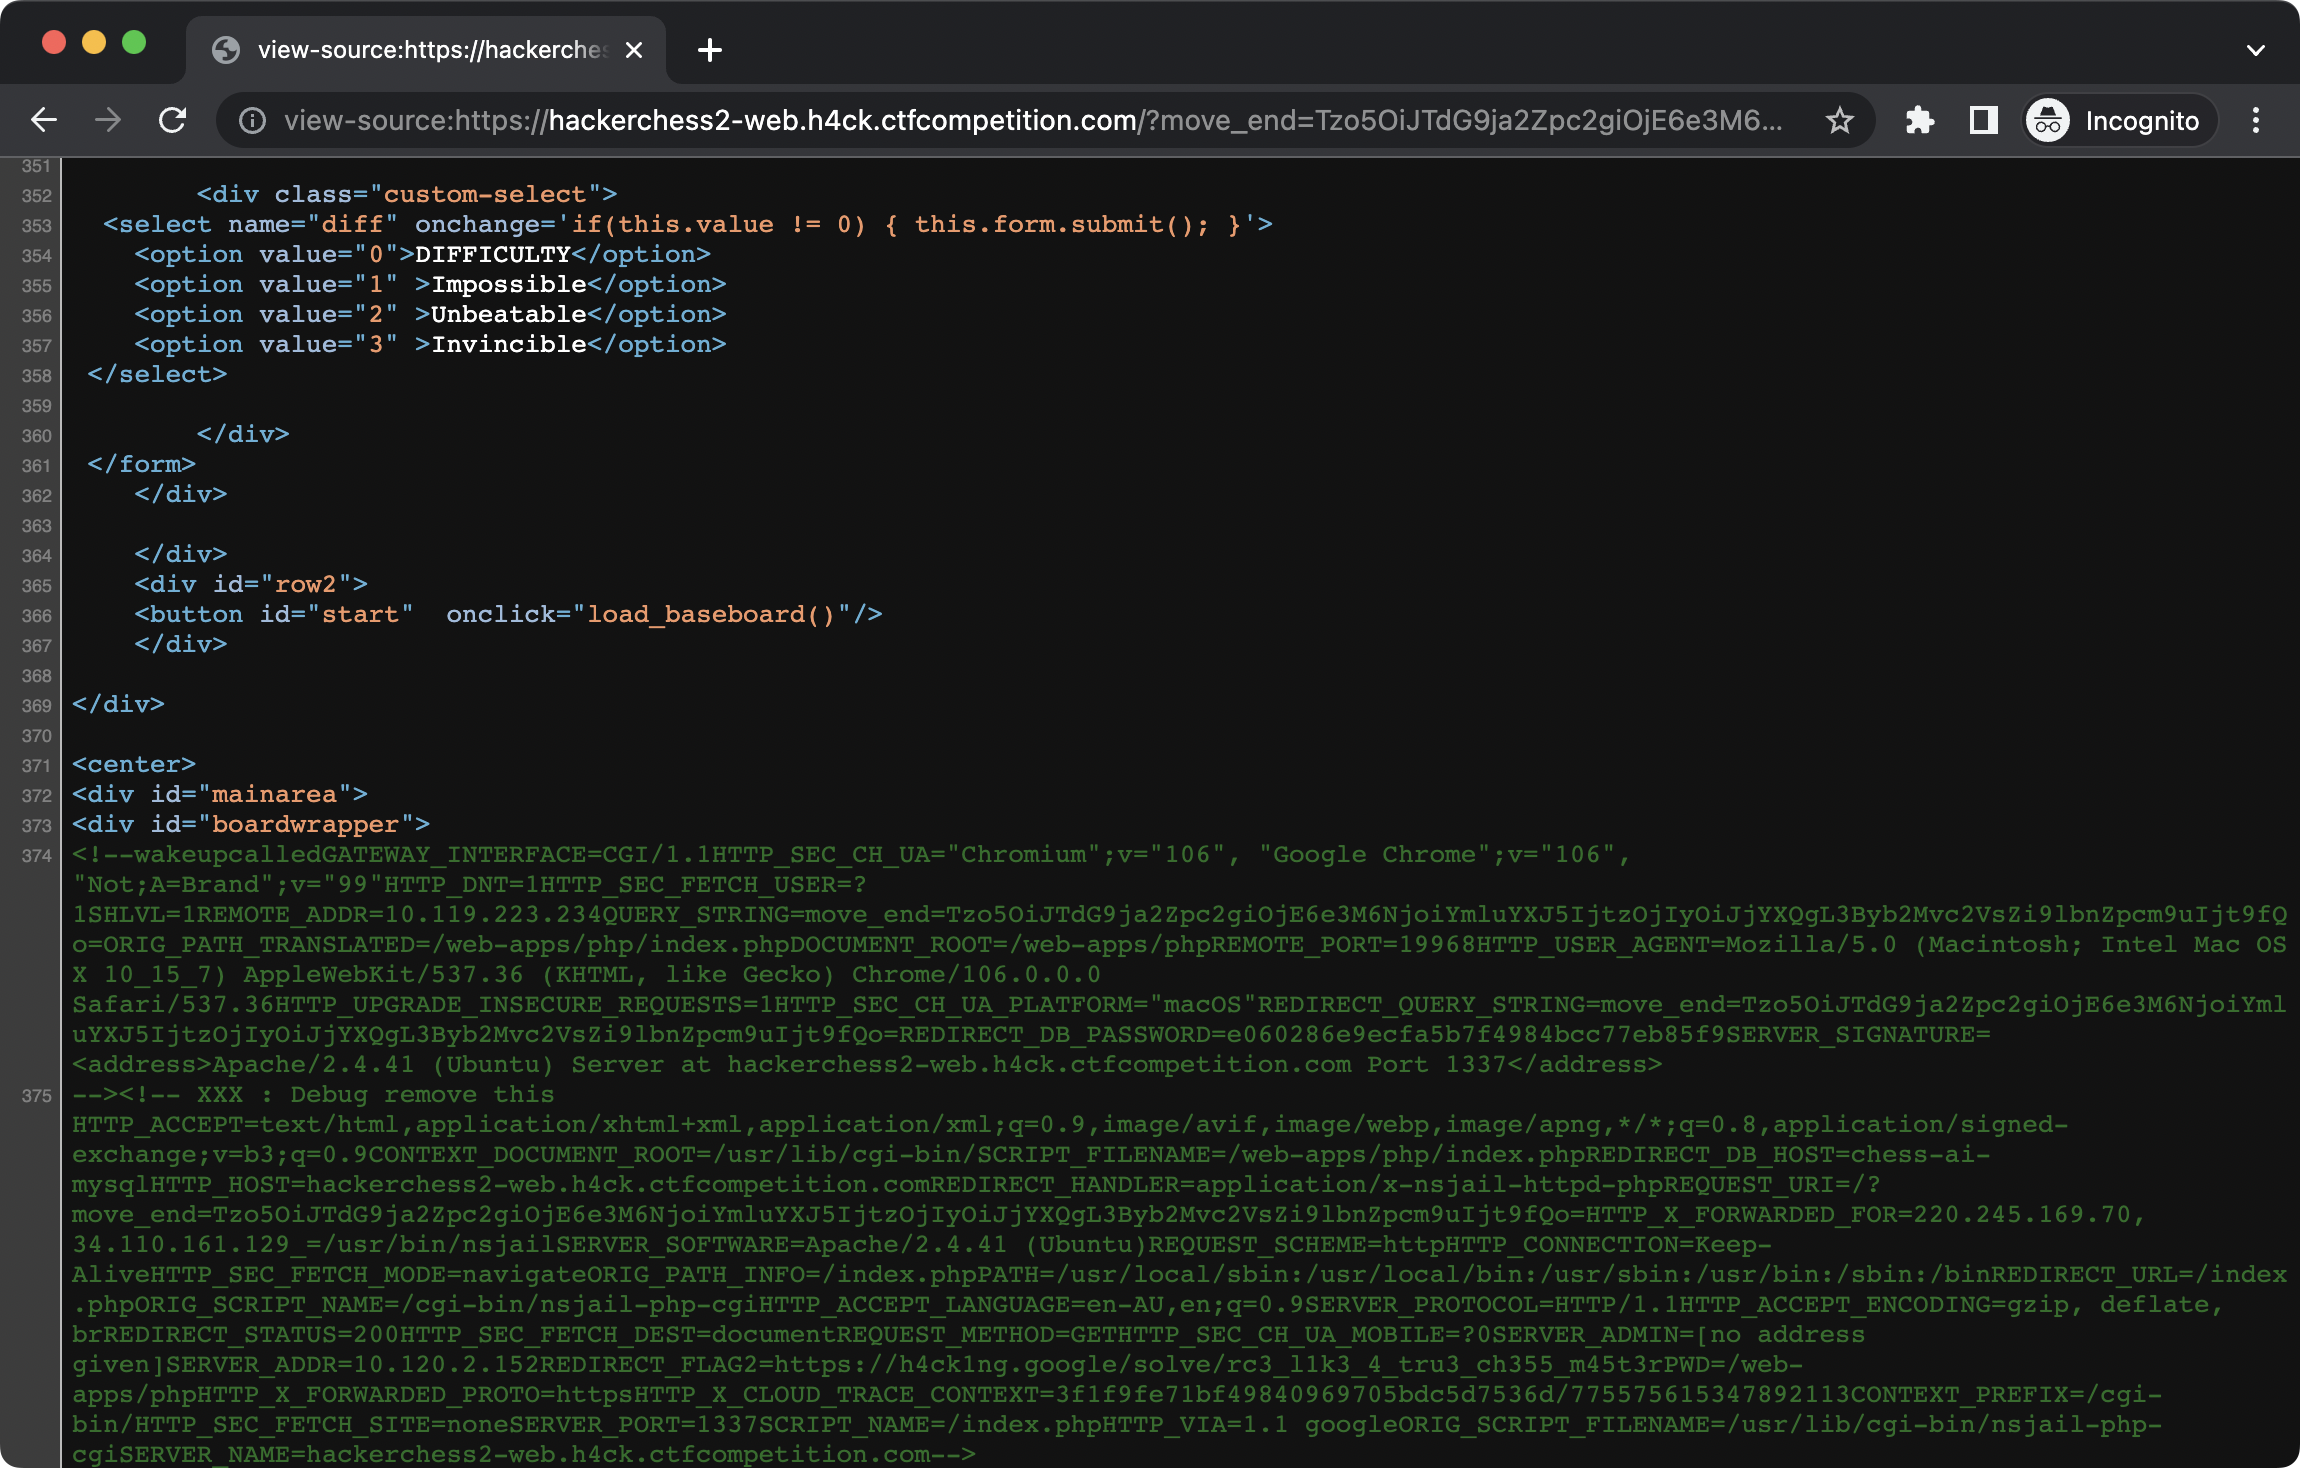Toggle the bookmark star for this page
The width and height of the screenshot is (2300, 1468).
[1839, 120]
